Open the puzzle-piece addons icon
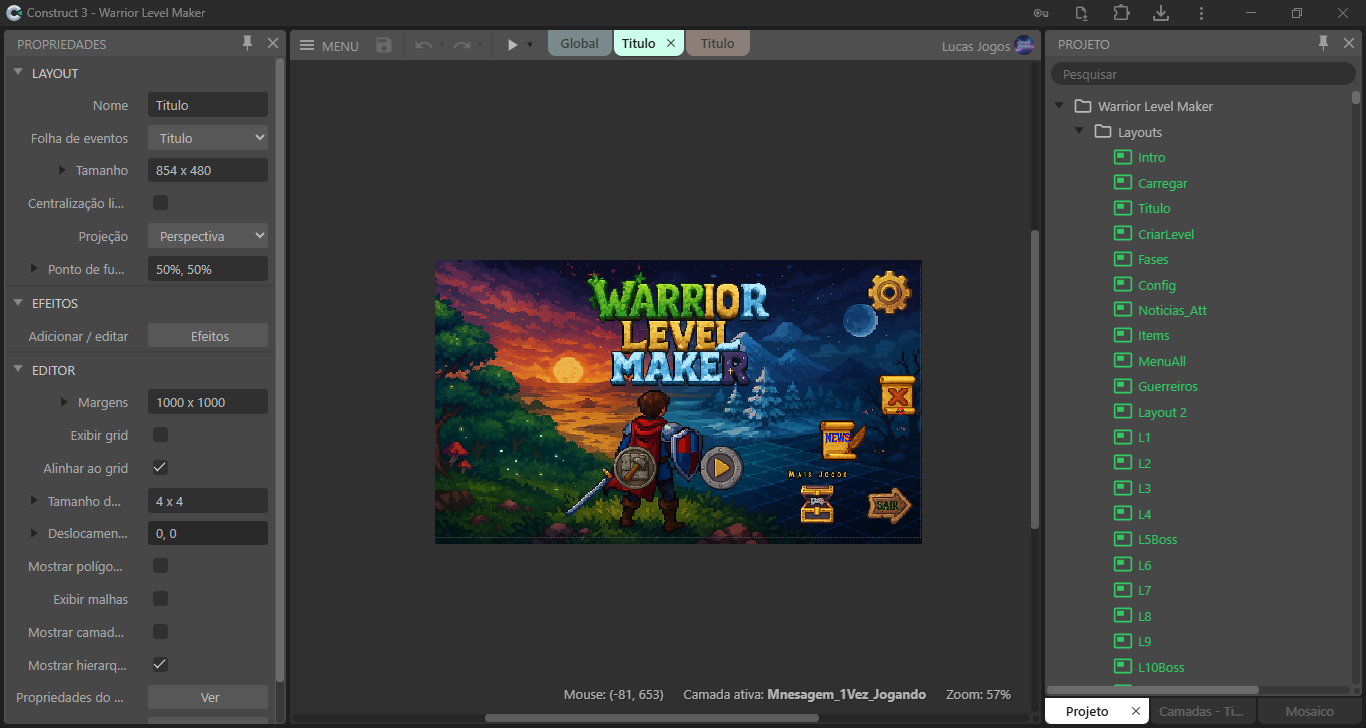The width and height of the screenshot is (1366, 728). [x=1121, y=13]
